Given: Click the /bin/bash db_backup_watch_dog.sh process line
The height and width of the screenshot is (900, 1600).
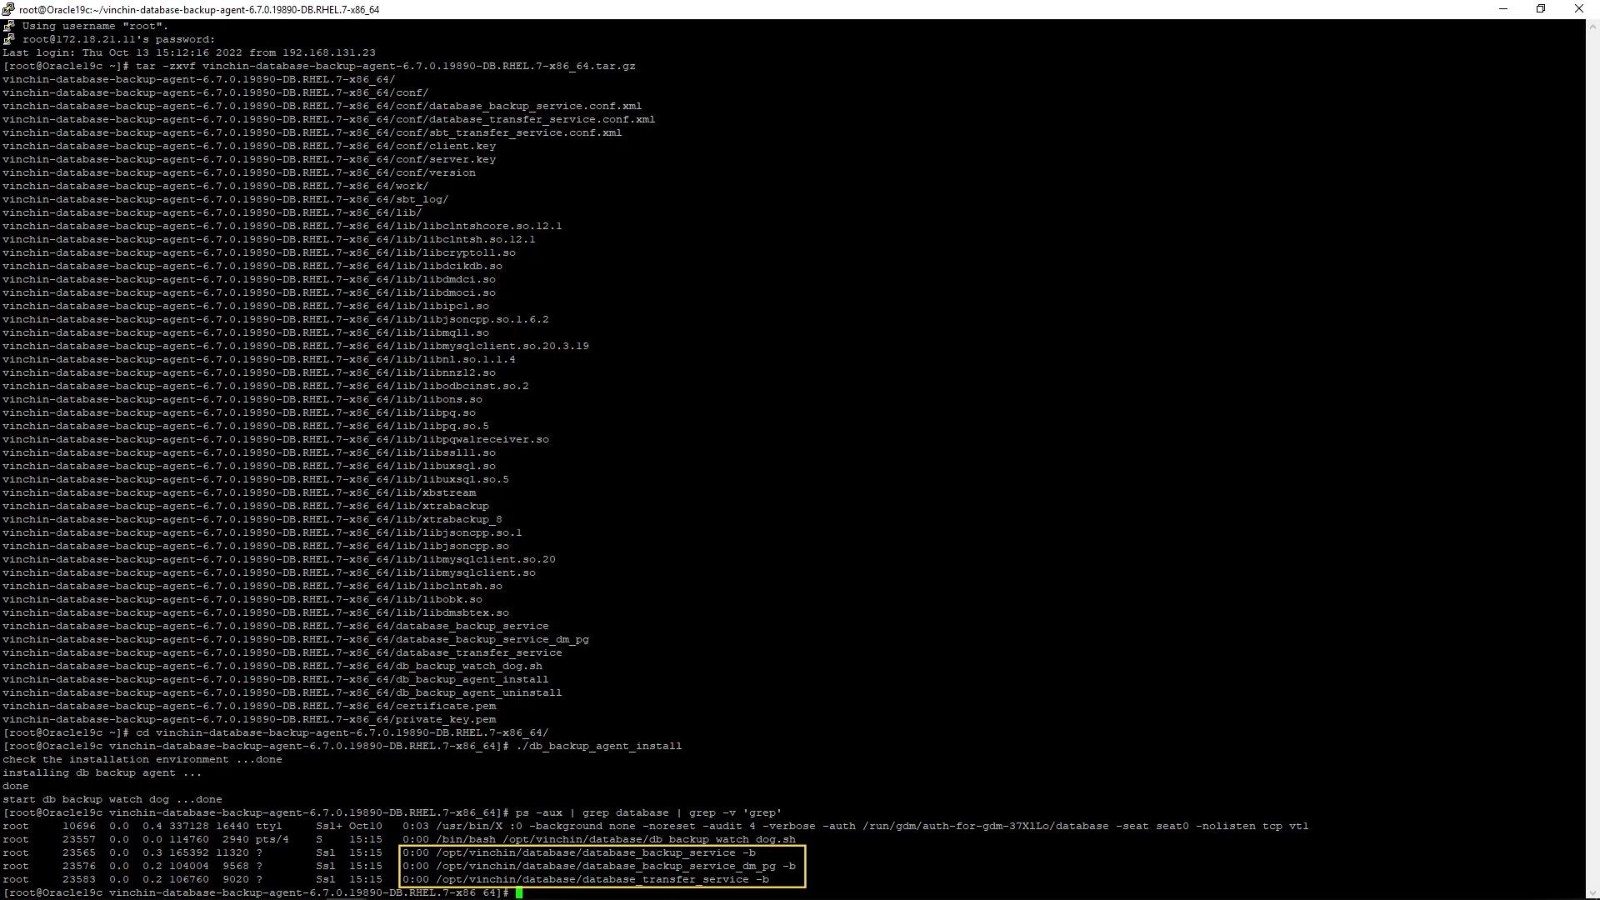Looking at the screenshot, I should 399,839.
